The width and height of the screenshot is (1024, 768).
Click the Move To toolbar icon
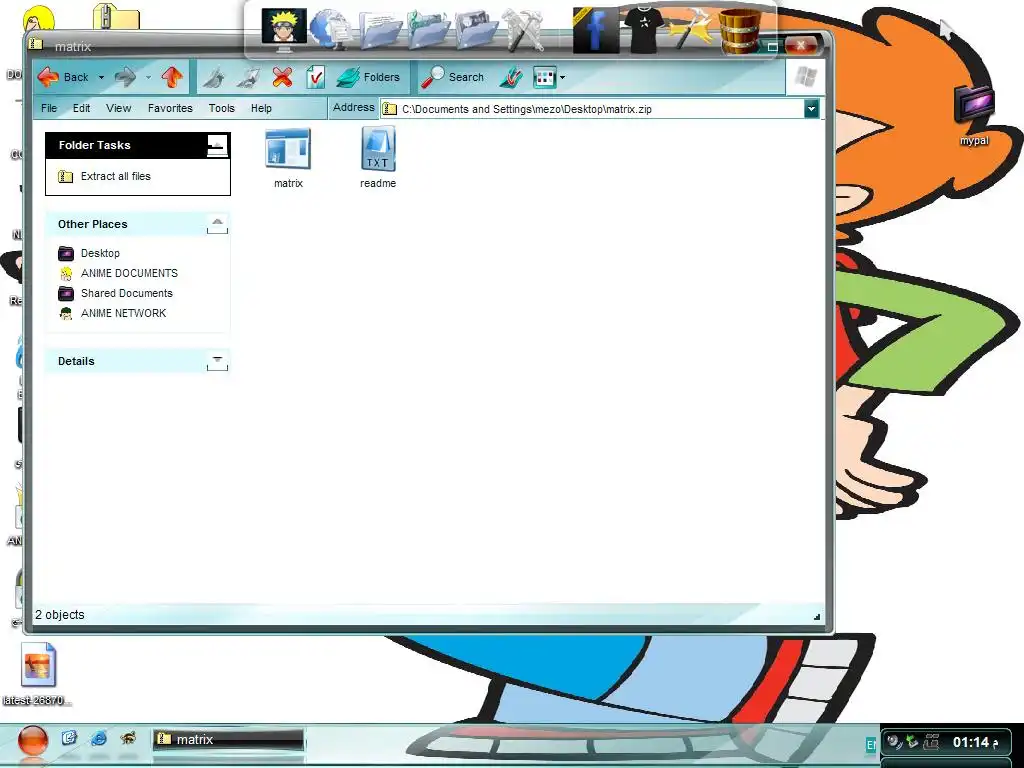point(214,78)
